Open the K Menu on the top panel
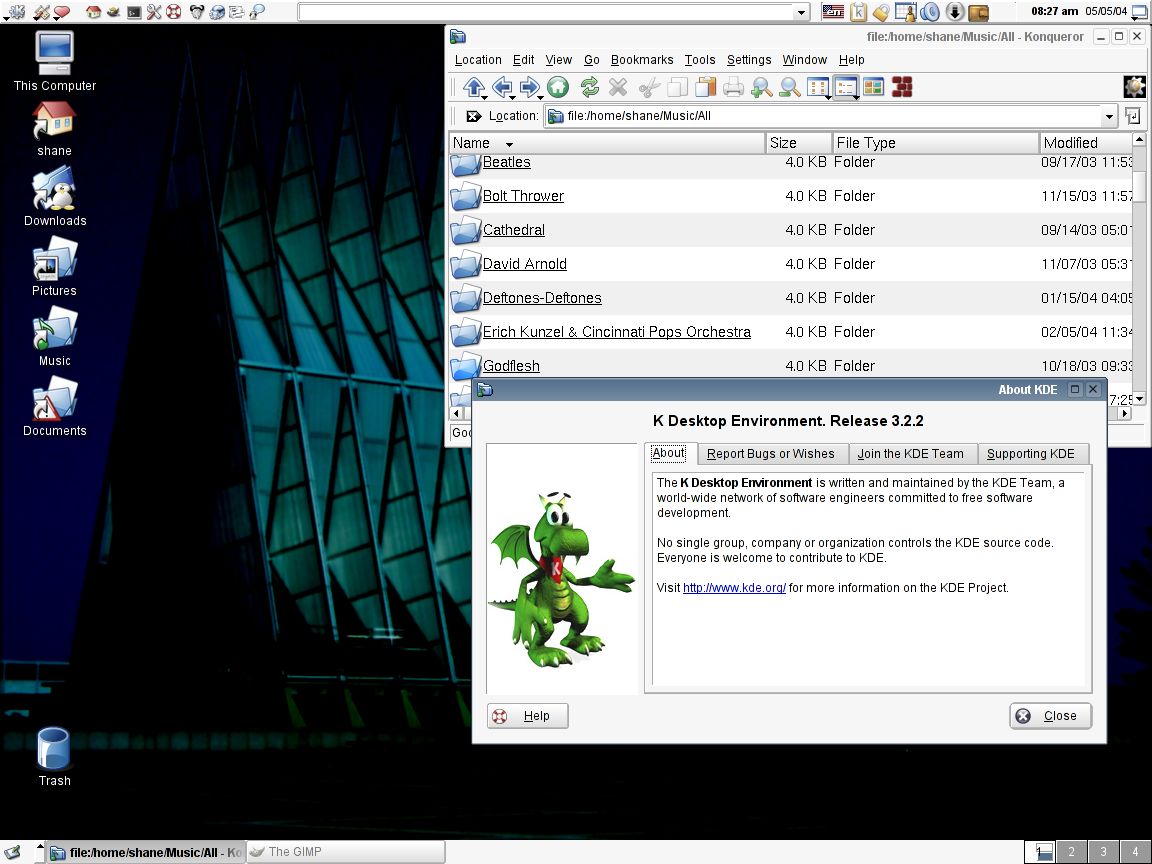The width and height of the screenshot is (1152, 864). (x=15, y=12)
